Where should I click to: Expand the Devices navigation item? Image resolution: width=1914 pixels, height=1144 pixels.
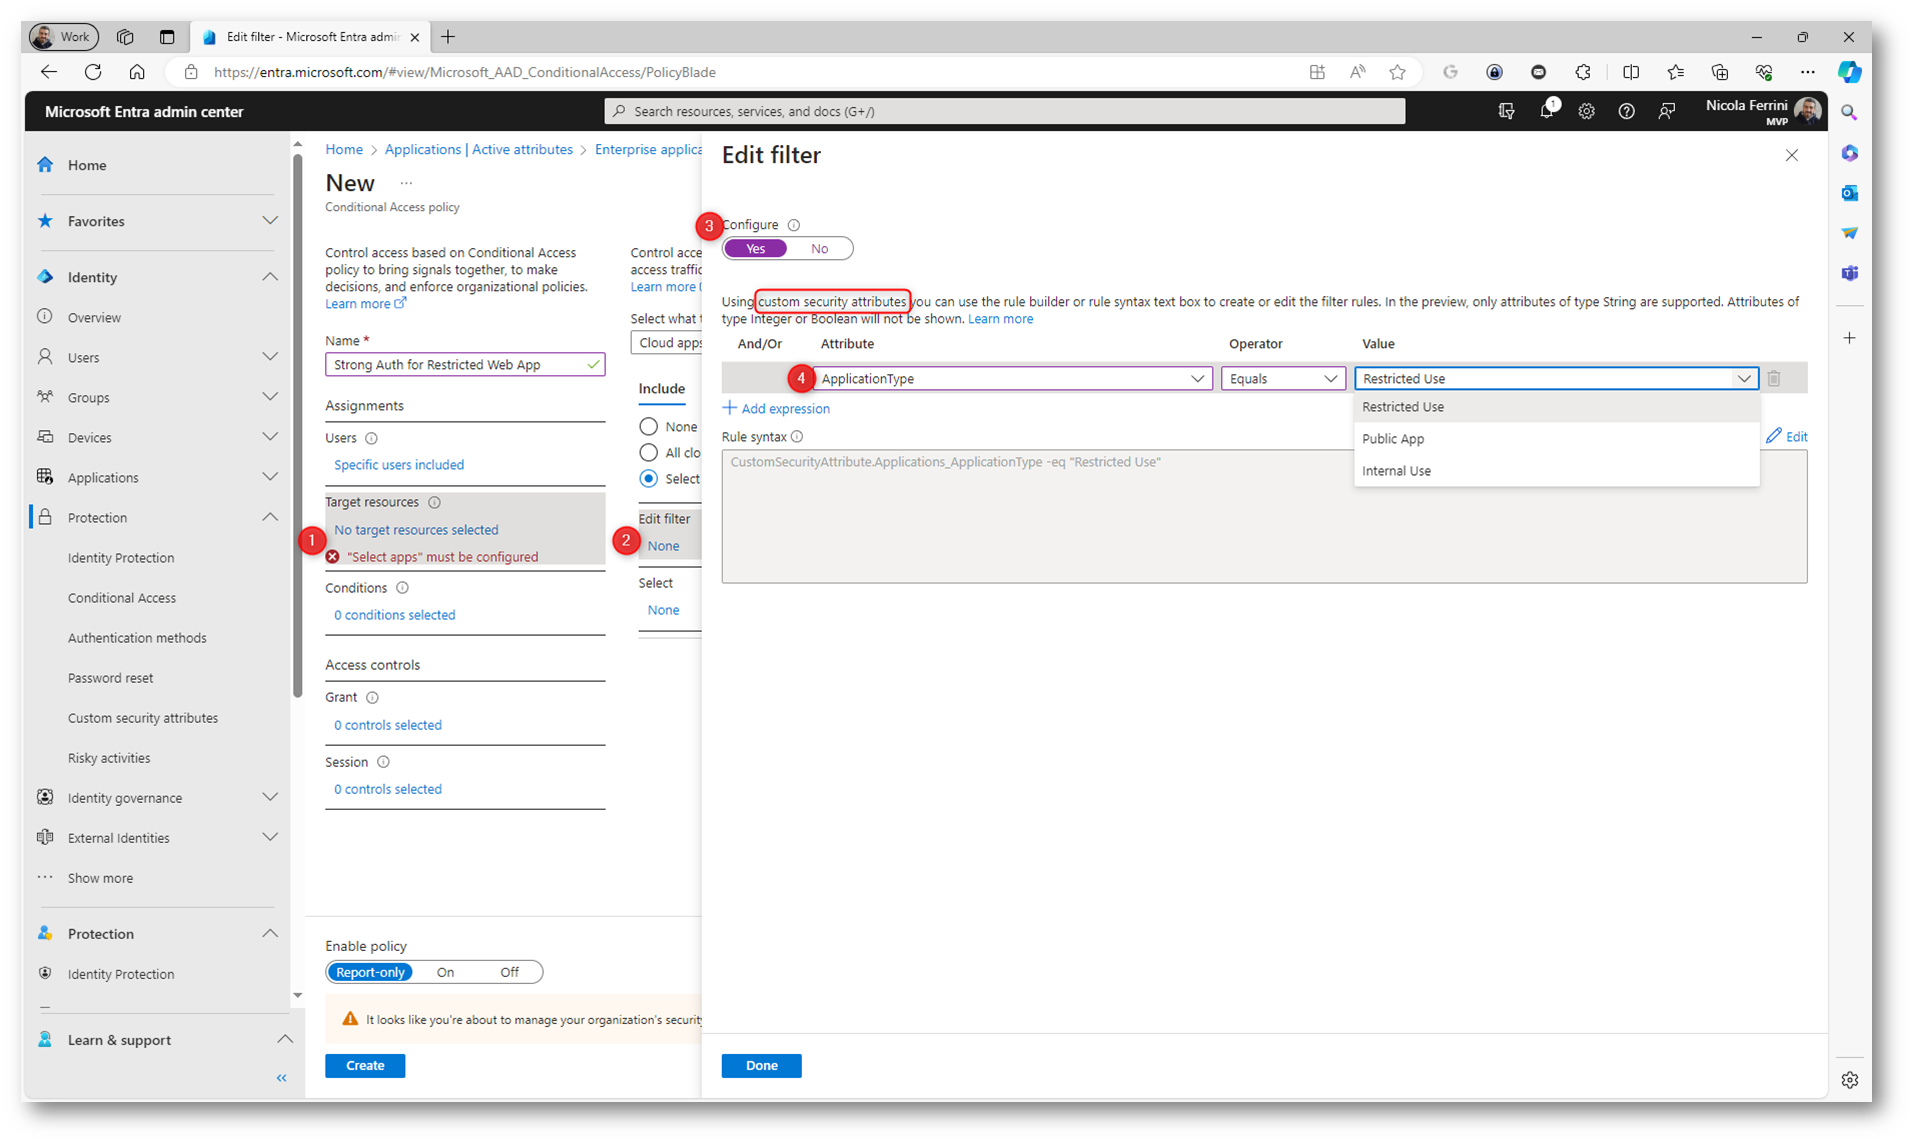270,437
